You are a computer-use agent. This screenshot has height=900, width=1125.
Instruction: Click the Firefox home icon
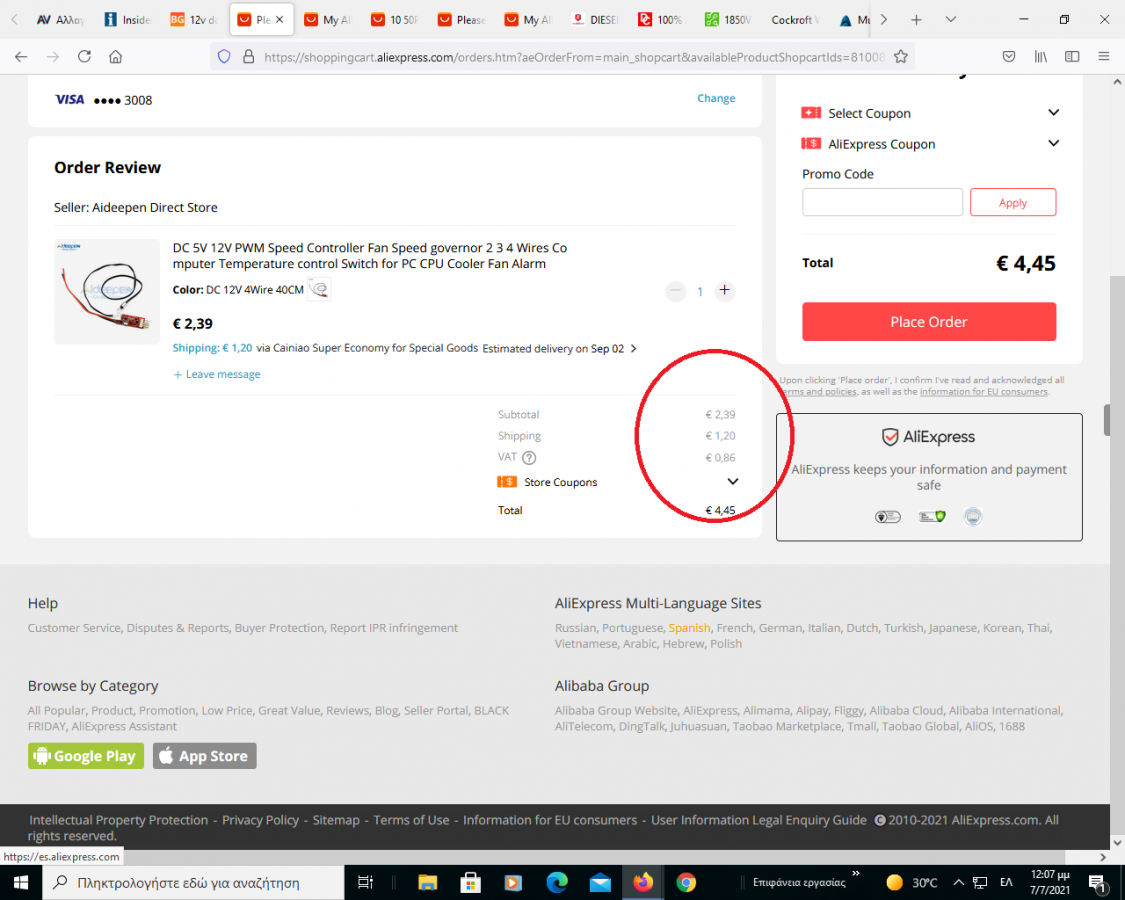(116, 57)
